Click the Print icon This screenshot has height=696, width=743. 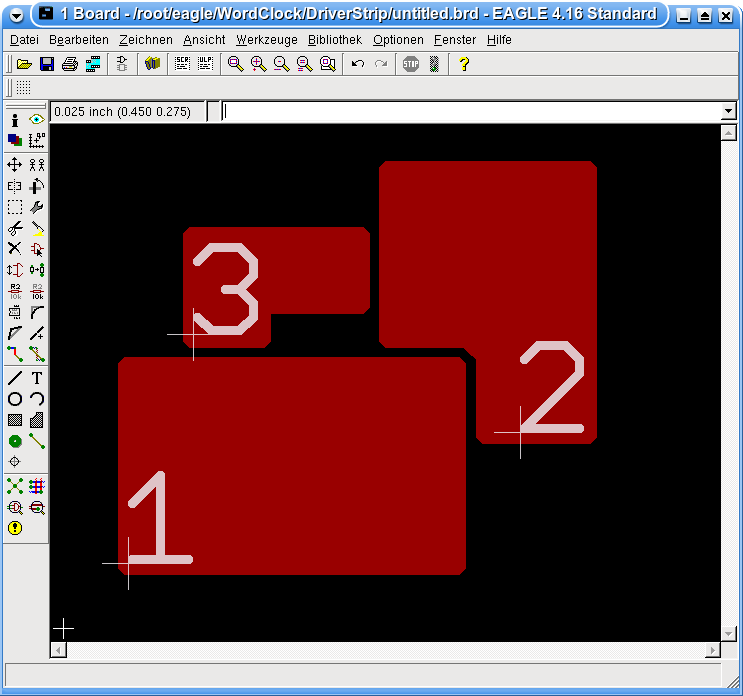pos(70,64)
